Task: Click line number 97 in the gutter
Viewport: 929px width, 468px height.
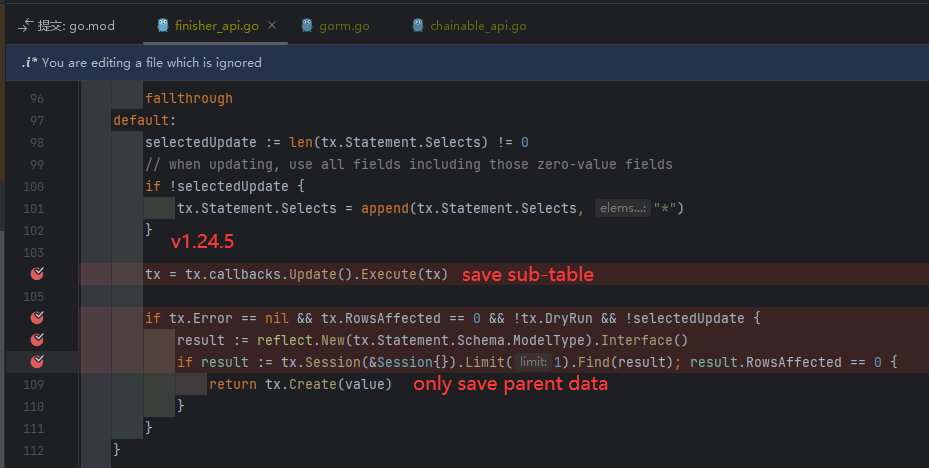Action: (x=37, y=120)
